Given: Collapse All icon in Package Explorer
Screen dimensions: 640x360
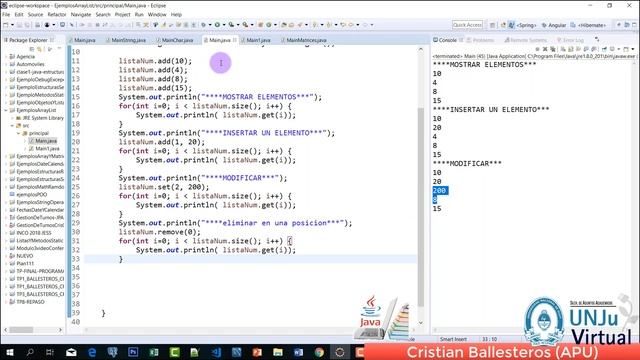Looking at the screenshot, I should click(32, 49).
